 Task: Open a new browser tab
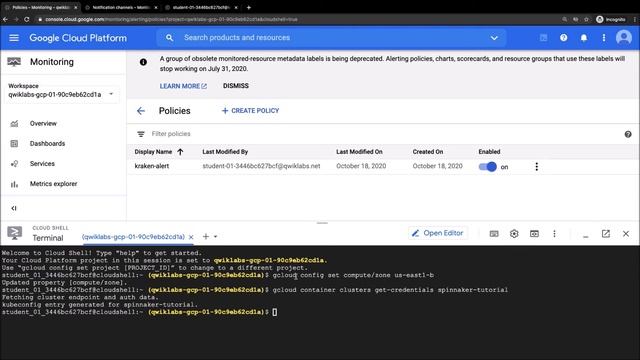pos(249,7)
